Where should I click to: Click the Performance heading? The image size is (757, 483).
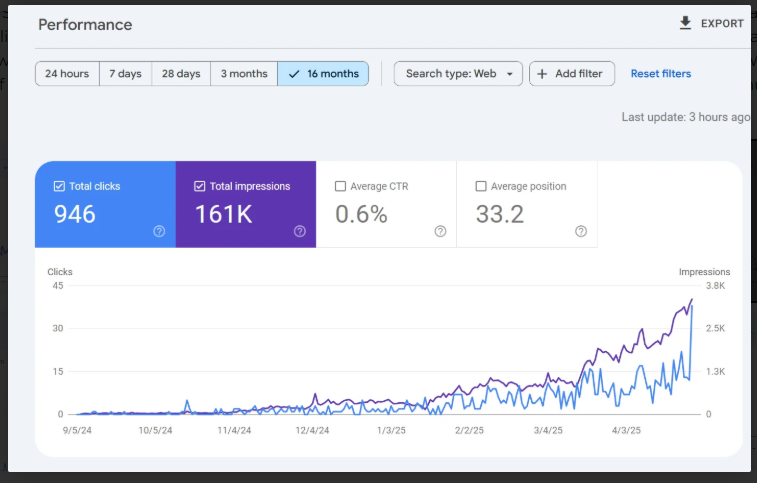point(85,25)
